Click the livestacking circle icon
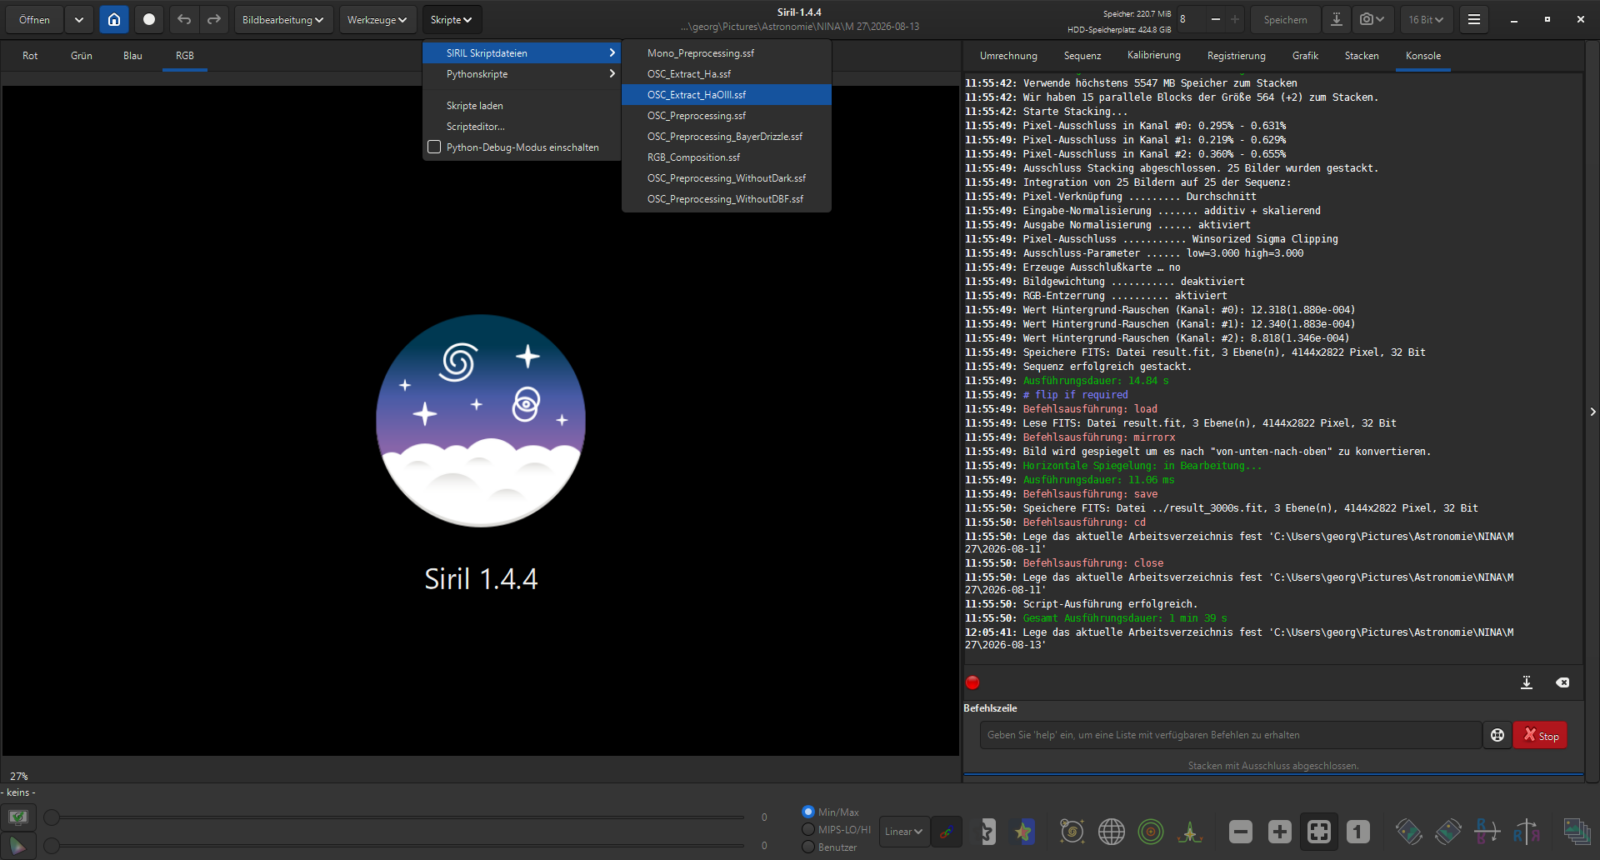Viewport: 1600px width, 860px height. click(x=149, y=20)
